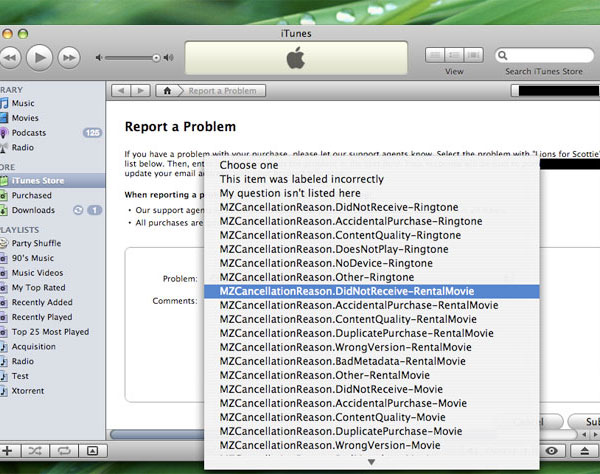Select MZCancellationReason.DuplicatePurchase-Movie
Viewport: 600px width, 474px height.
tap(372, 432)
